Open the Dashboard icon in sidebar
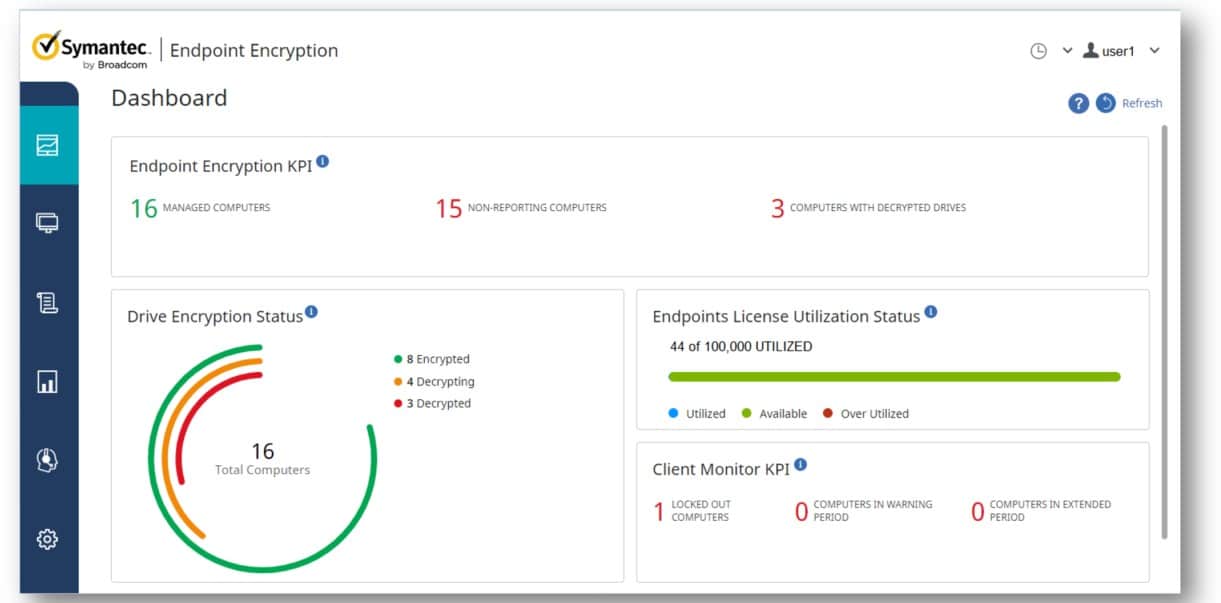Screen dimensions: 1221x603 [x=47, y=145]
